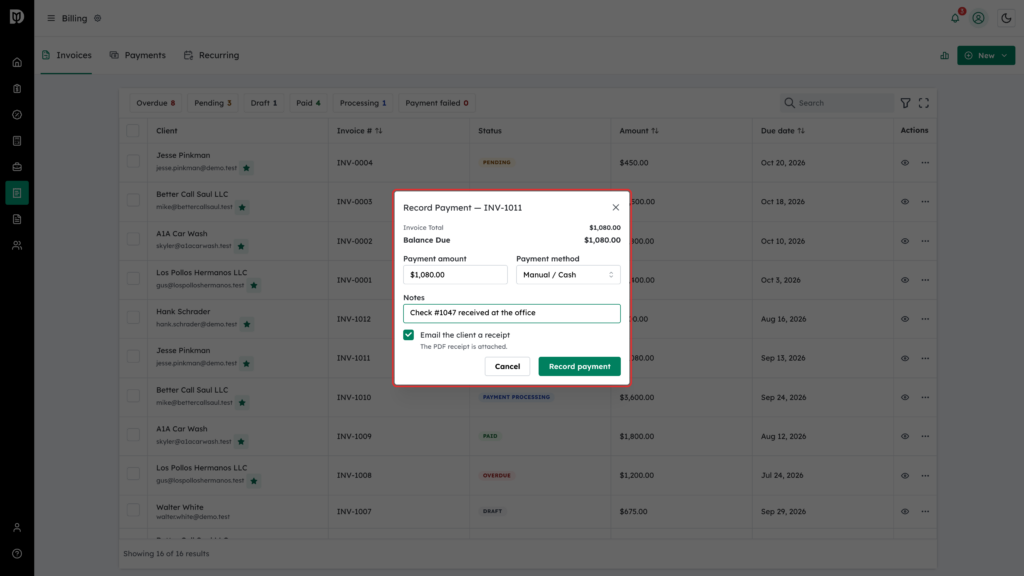Screen dimensions: 1024x576
Task: Click star beside gus@lospolloshermanos.test INV-0001
Action: pyautogui.click(x=254, y=285)
